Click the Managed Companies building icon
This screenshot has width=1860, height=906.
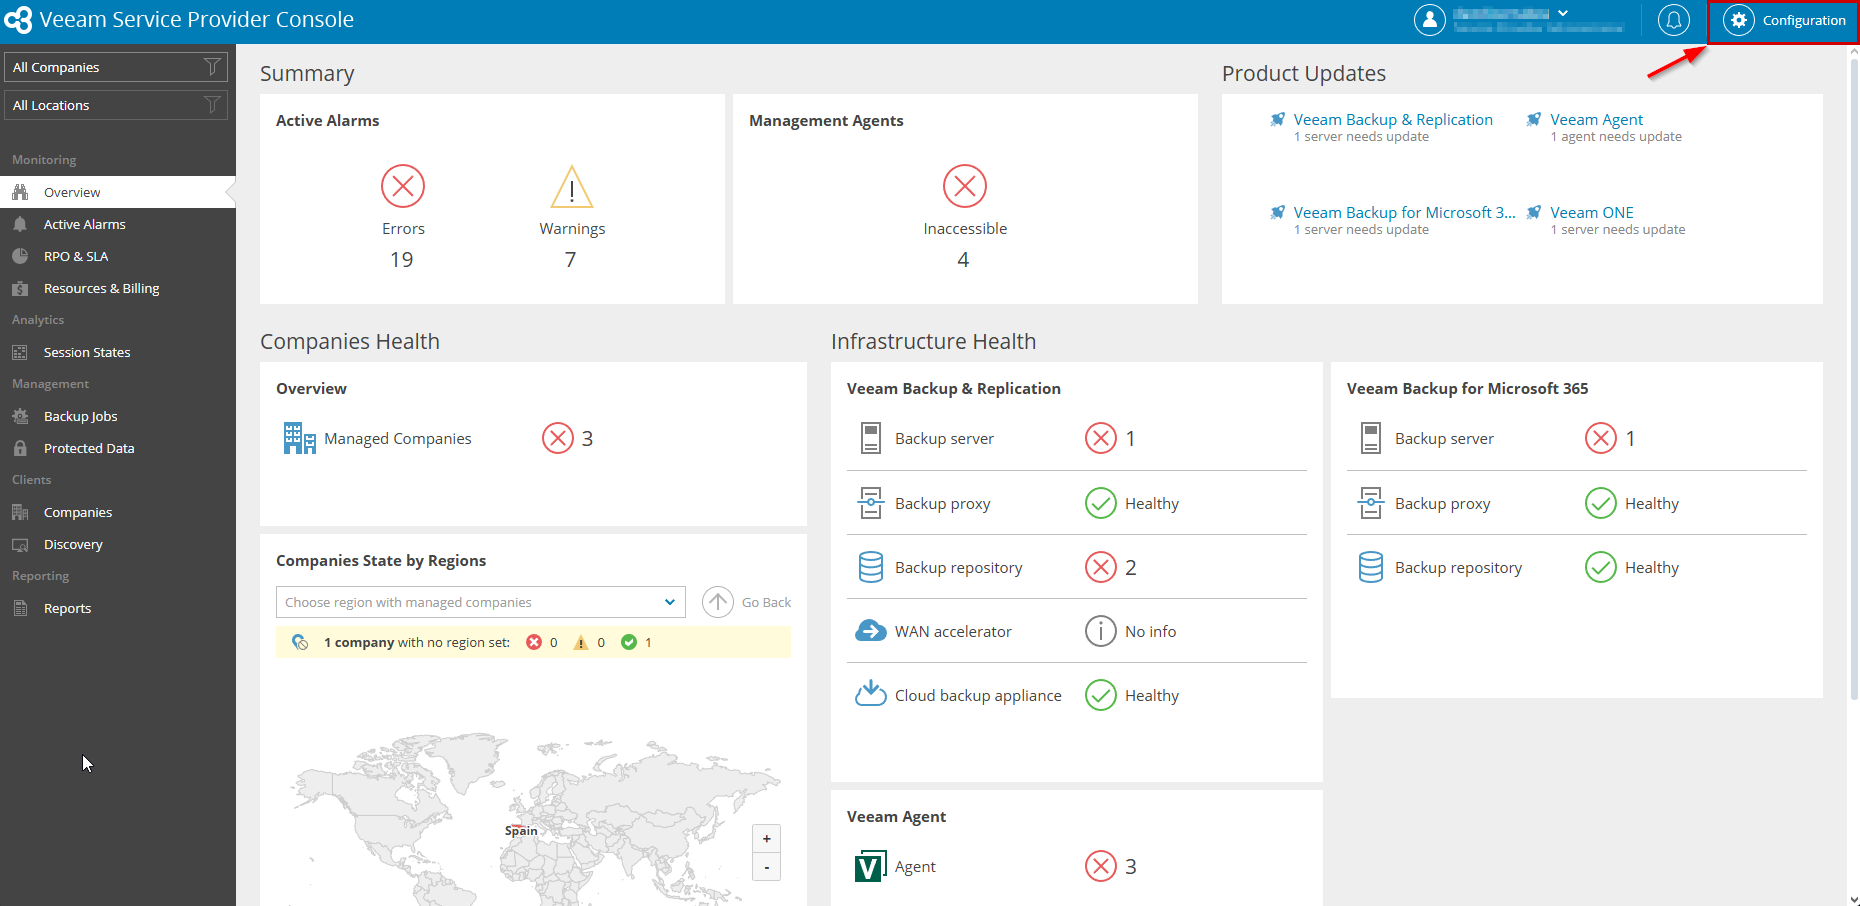pyautogui.click(x=299, y=438)
